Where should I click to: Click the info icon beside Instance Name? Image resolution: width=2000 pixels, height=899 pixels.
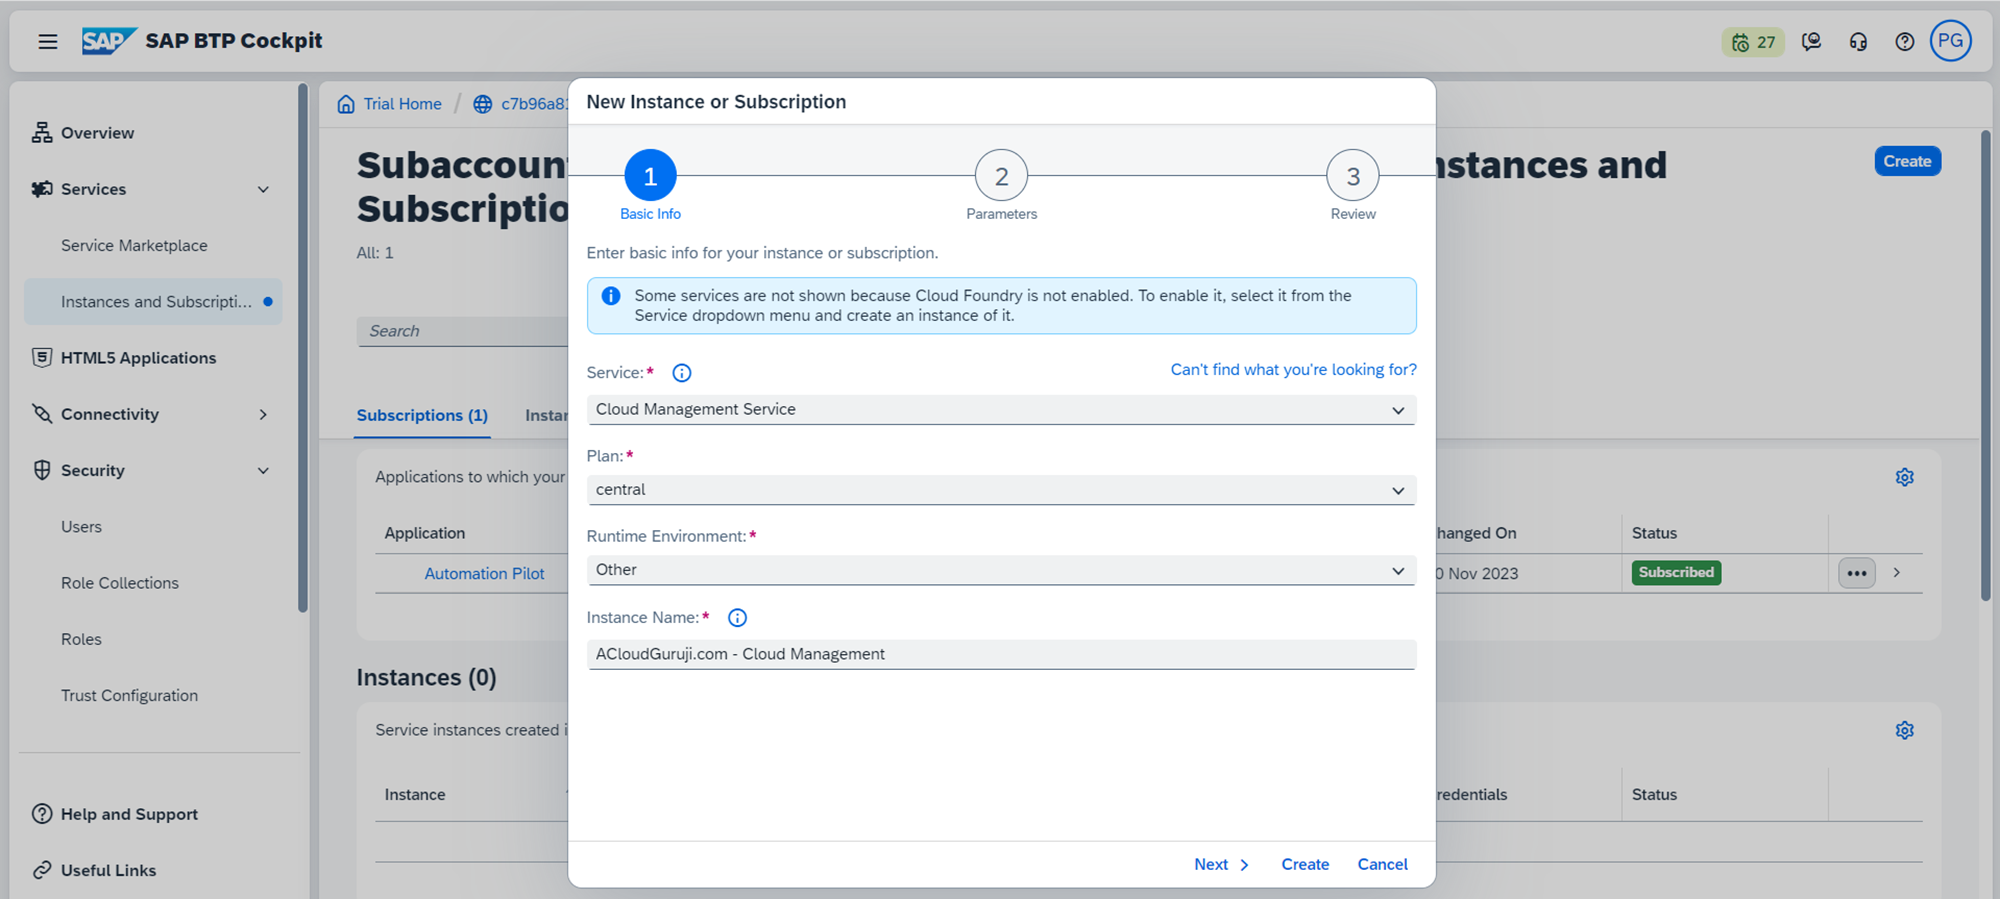[737, 618]
